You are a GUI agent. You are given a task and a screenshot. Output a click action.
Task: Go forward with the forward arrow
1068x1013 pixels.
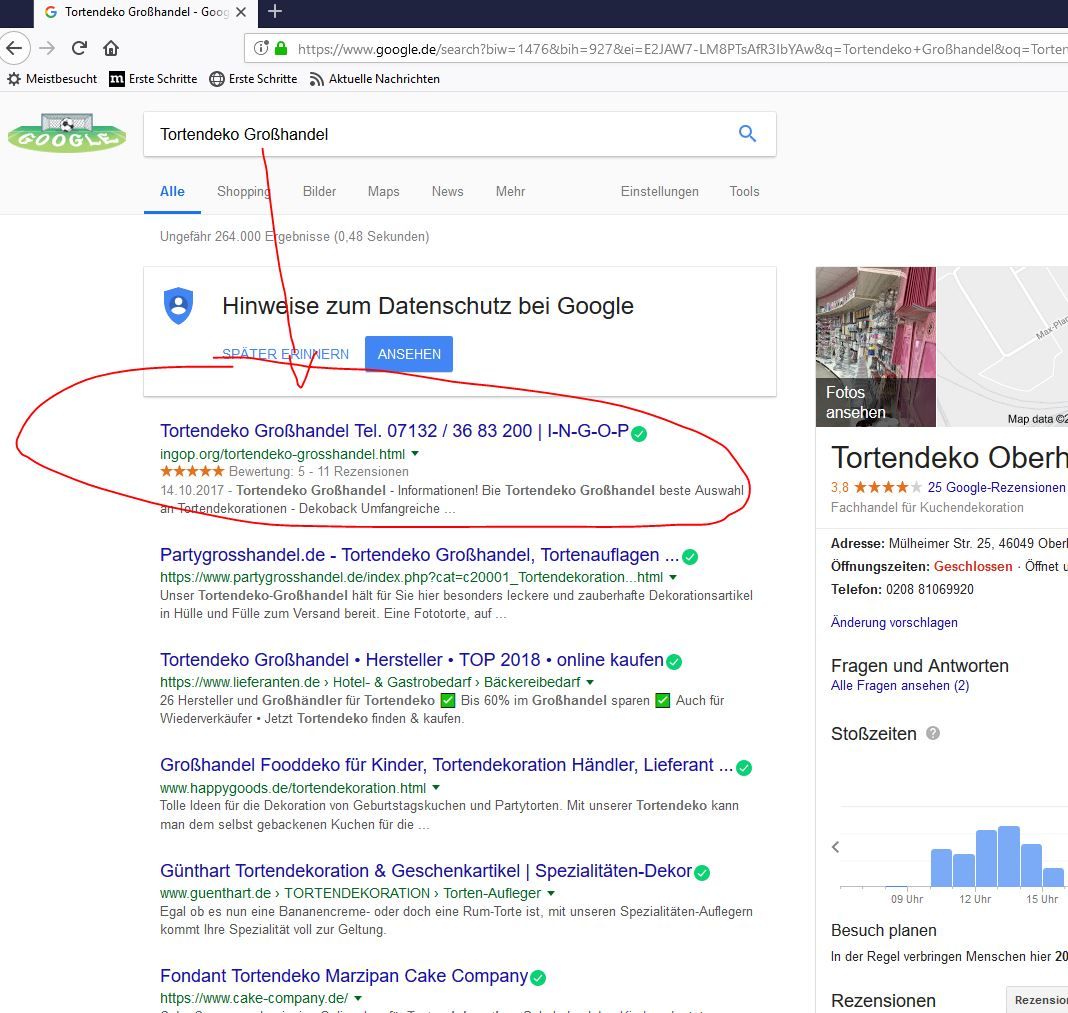tap(46, 48)
